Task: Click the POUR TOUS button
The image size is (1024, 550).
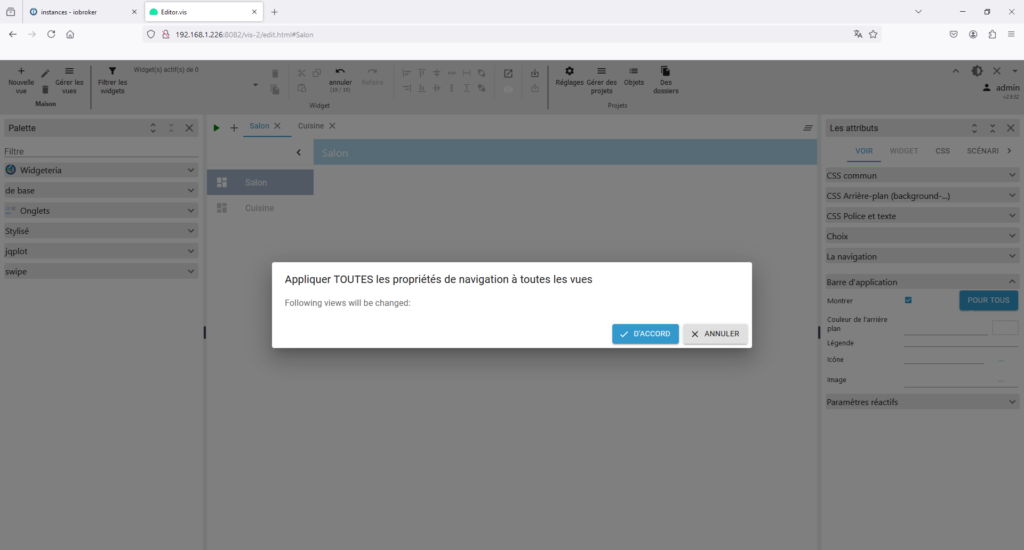Action: point(988,300)
